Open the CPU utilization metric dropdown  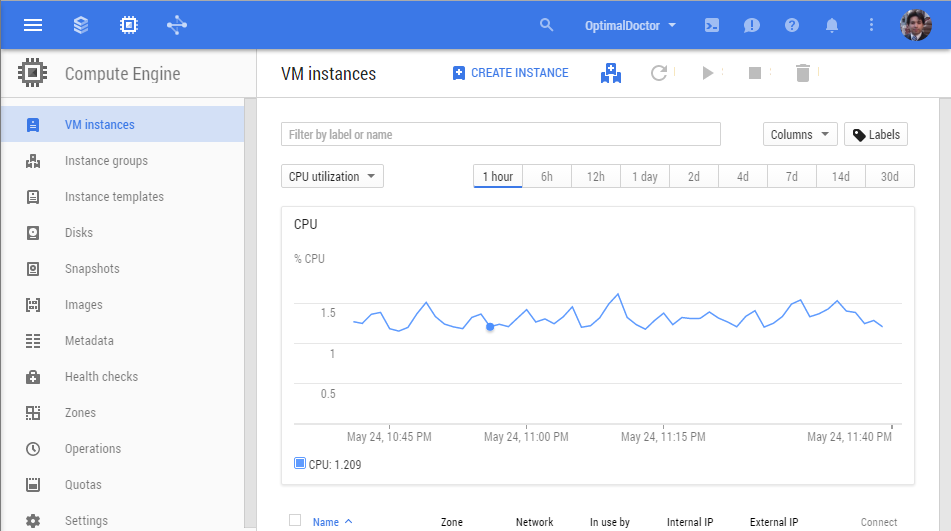(332, 176)
